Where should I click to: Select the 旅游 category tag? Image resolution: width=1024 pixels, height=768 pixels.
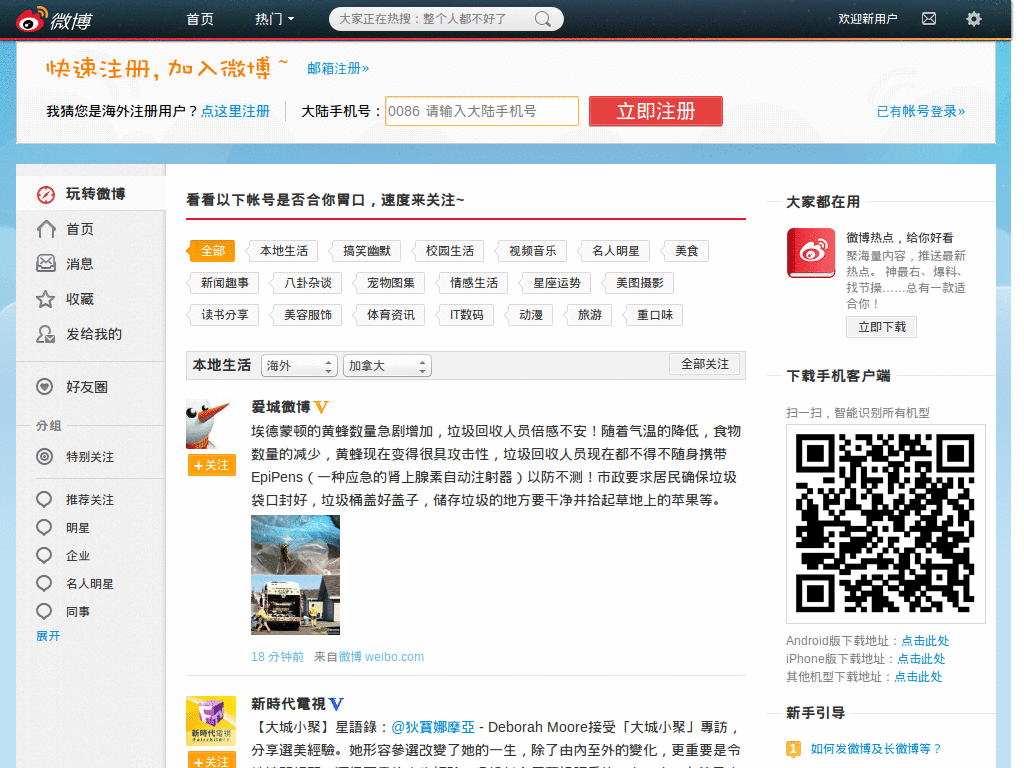pyautogui.click(x=588, y=315)
